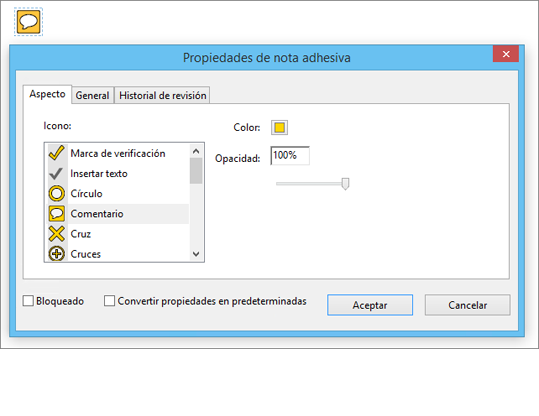Close the Propiedades de nota adhesiva dialog

pyautogui.click(x=506, y=54)
